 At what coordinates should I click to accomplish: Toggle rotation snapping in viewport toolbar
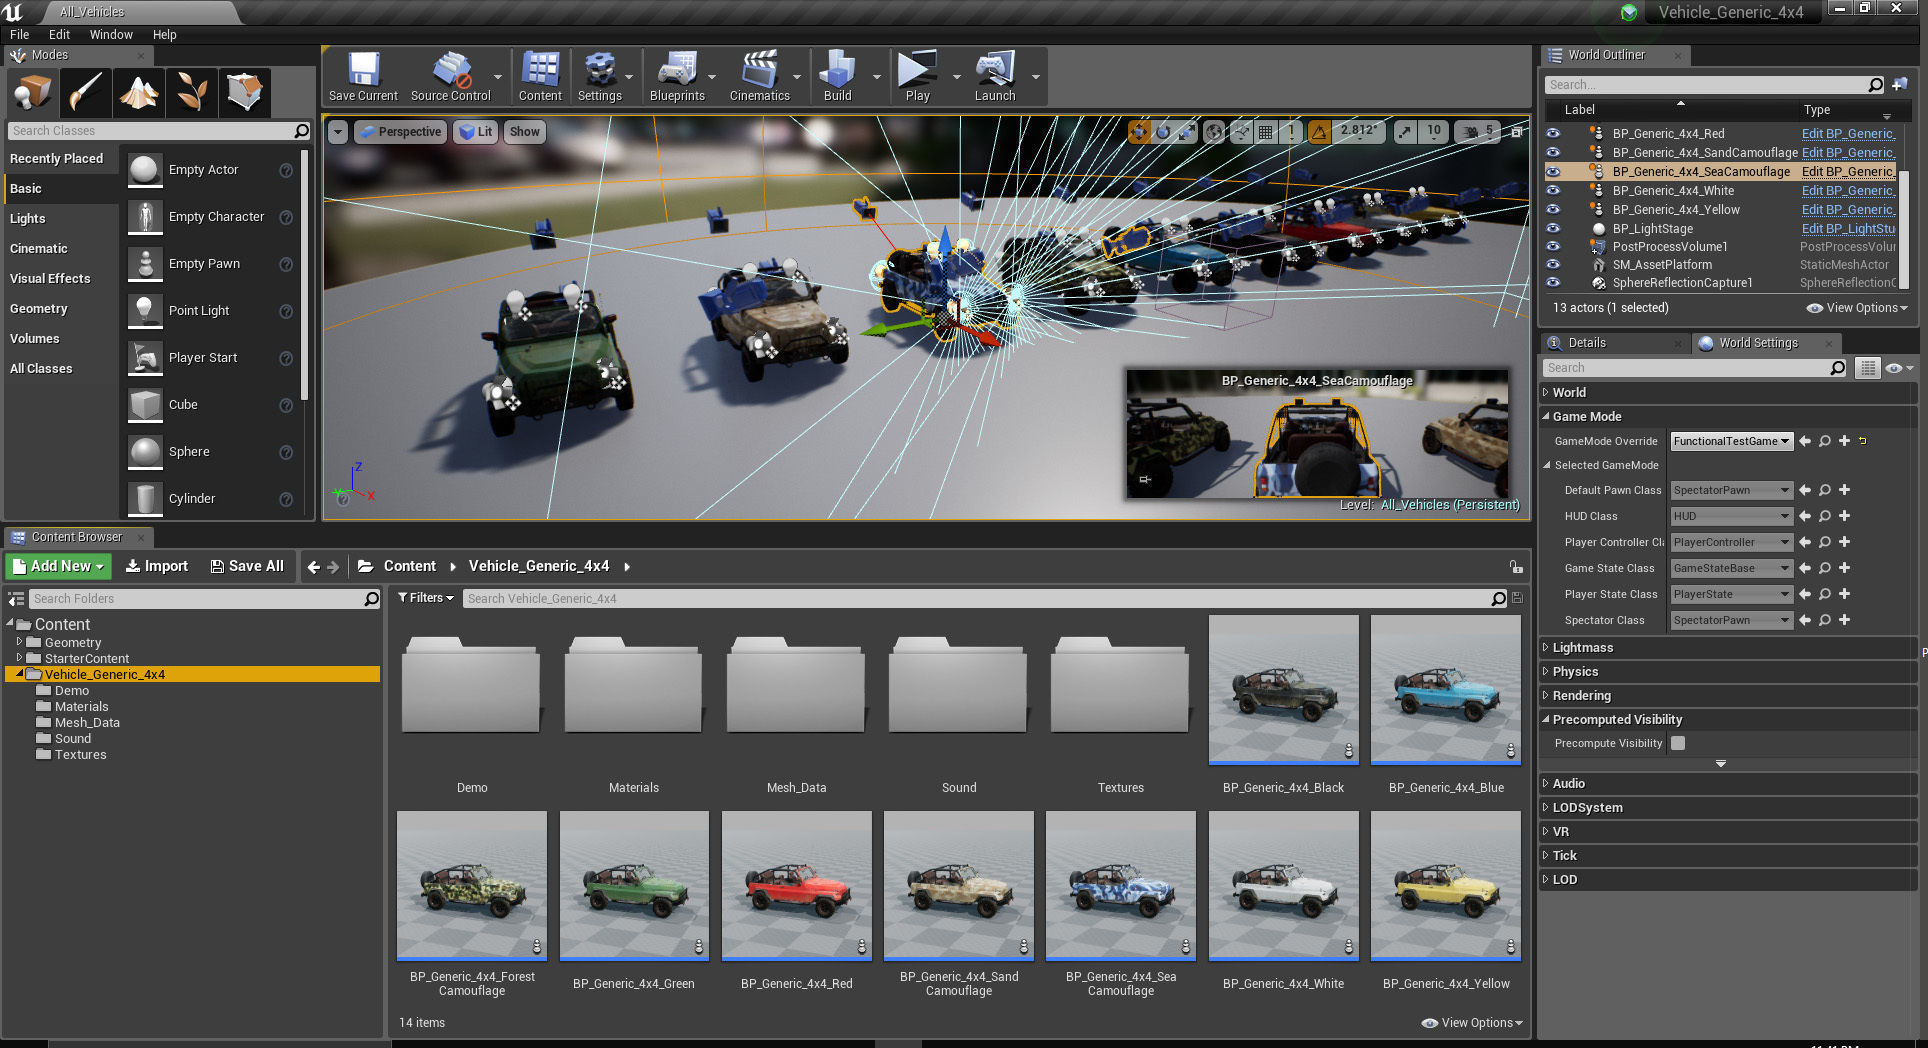coord(1320,132)
